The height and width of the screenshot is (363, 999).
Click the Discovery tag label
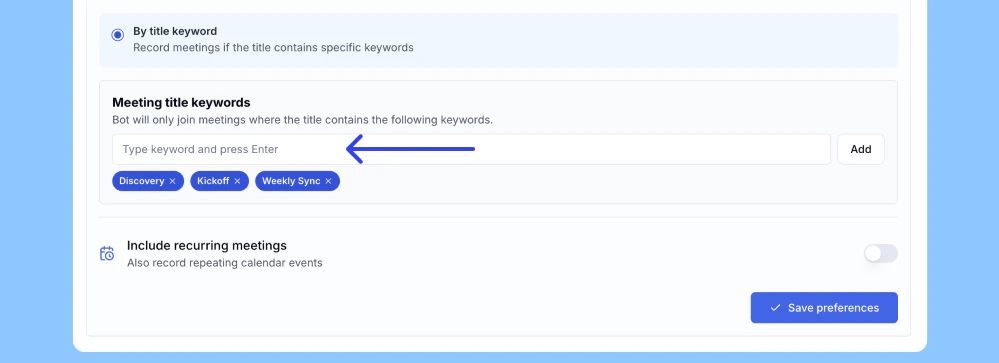click(141, 181)
